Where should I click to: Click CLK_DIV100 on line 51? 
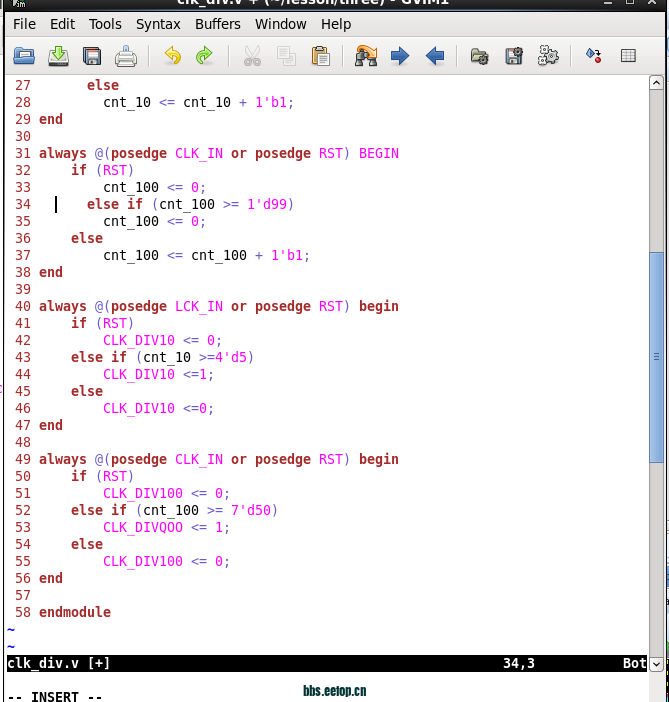(x=143, y=494)
